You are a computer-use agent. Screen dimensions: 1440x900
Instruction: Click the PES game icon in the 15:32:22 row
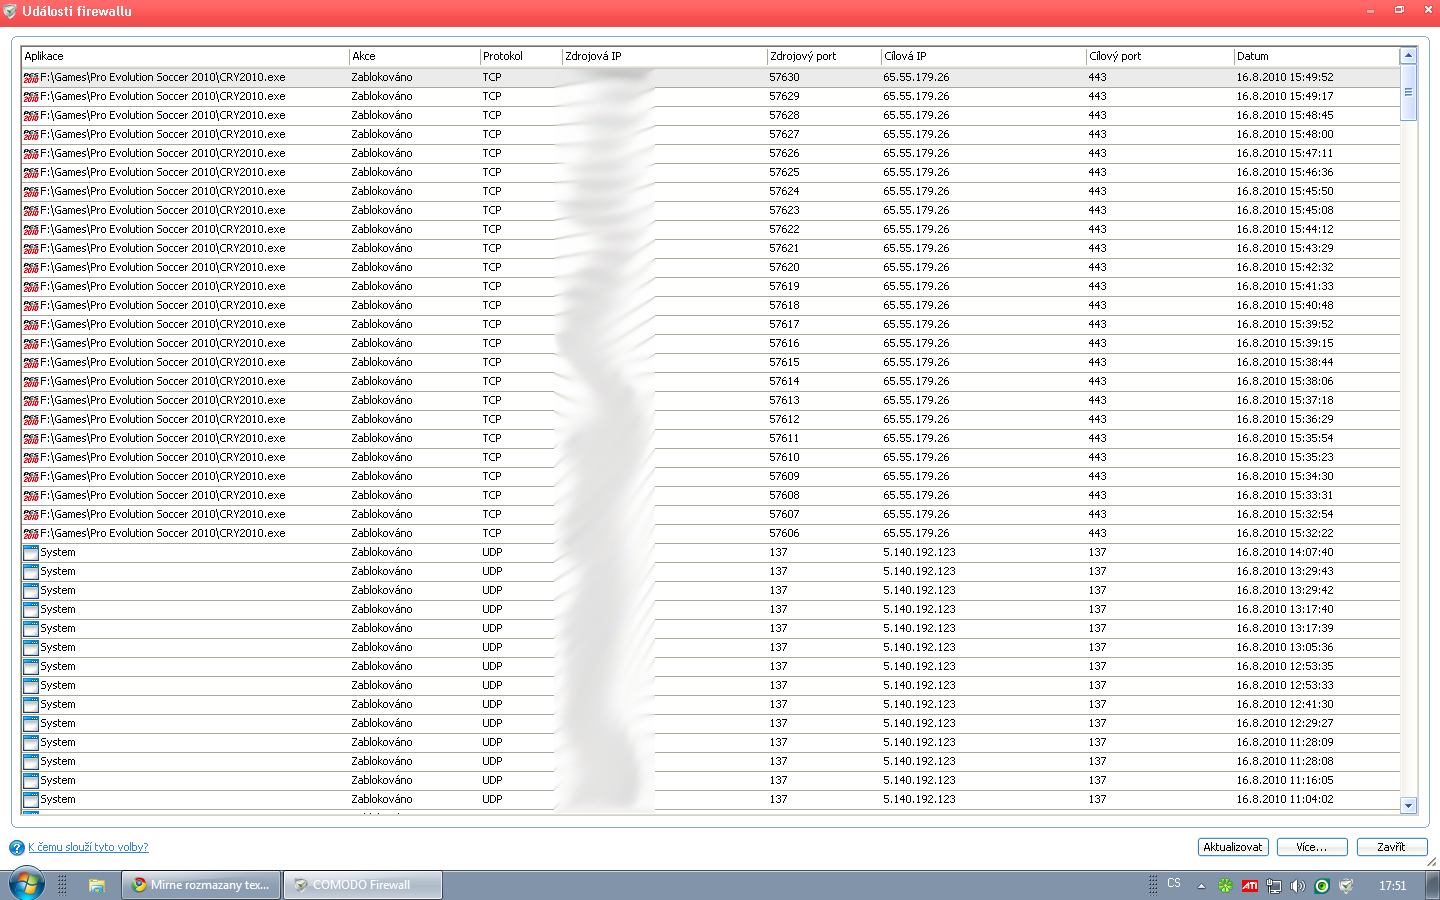[x=31, y=534]
